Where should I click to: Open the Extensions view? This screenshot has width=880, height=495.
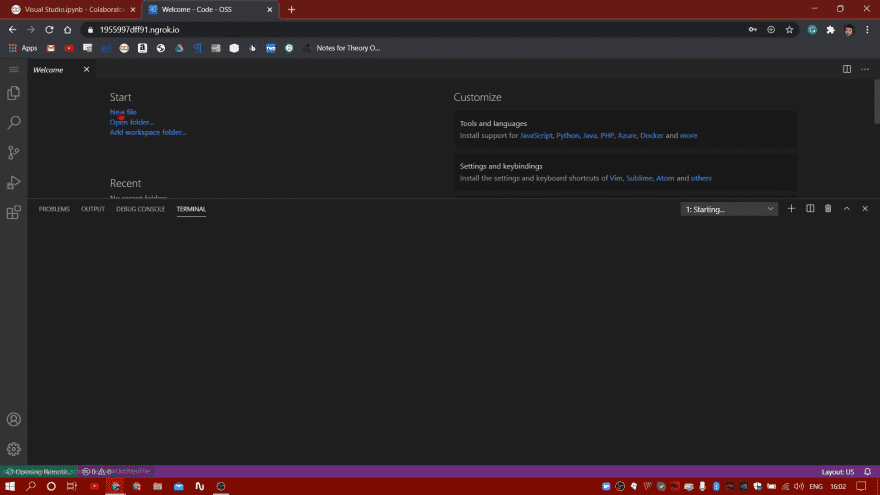coord(13,212)
